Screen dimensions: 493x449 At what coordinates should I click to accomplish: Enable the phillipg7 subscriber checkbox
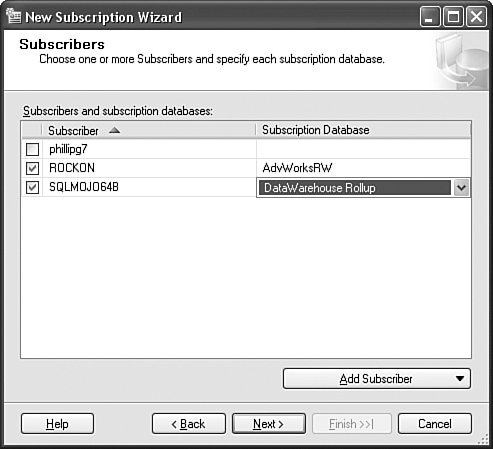click(x=32, y=149)
